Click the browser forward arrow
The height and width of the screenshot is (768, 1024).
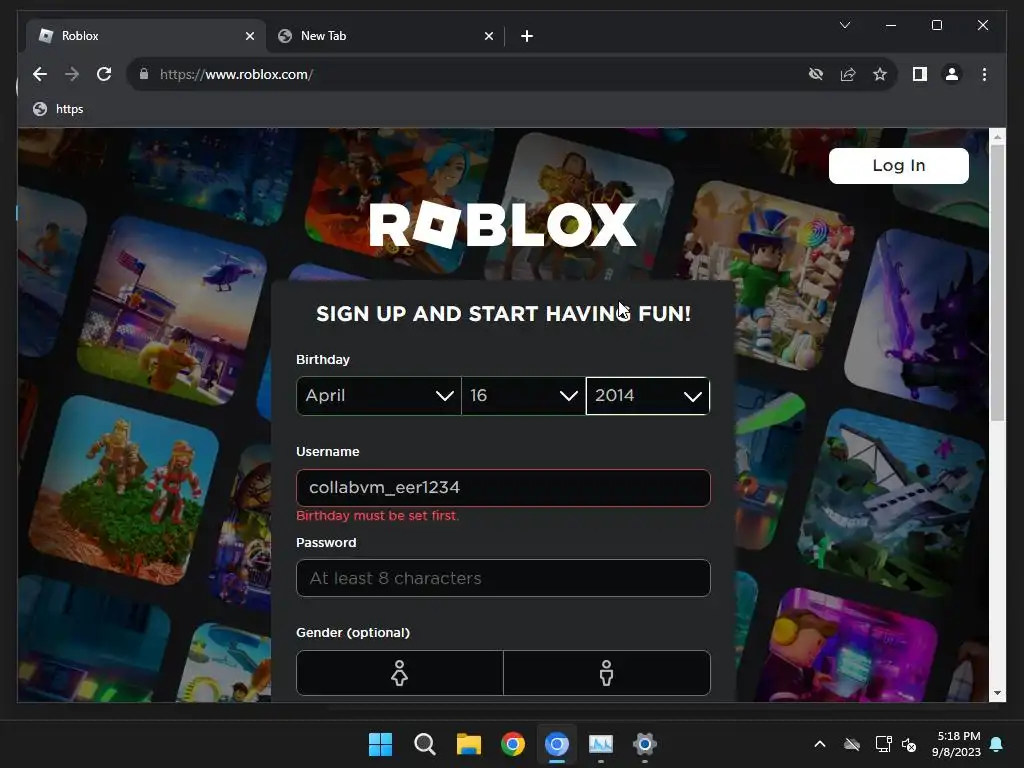pyautogui.click(x=72, y=74)
